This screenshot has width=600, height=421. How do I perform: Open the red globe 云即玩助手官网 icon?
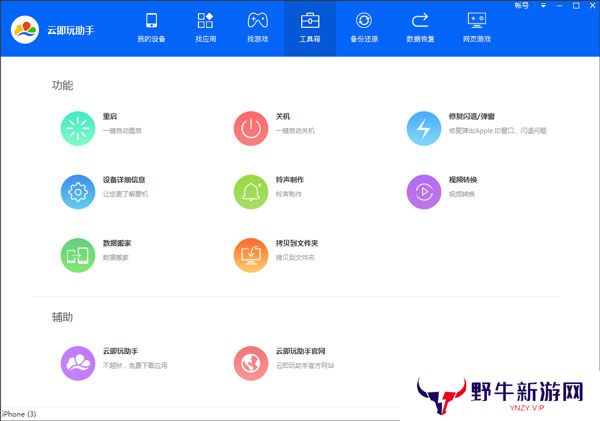[251, 363]
